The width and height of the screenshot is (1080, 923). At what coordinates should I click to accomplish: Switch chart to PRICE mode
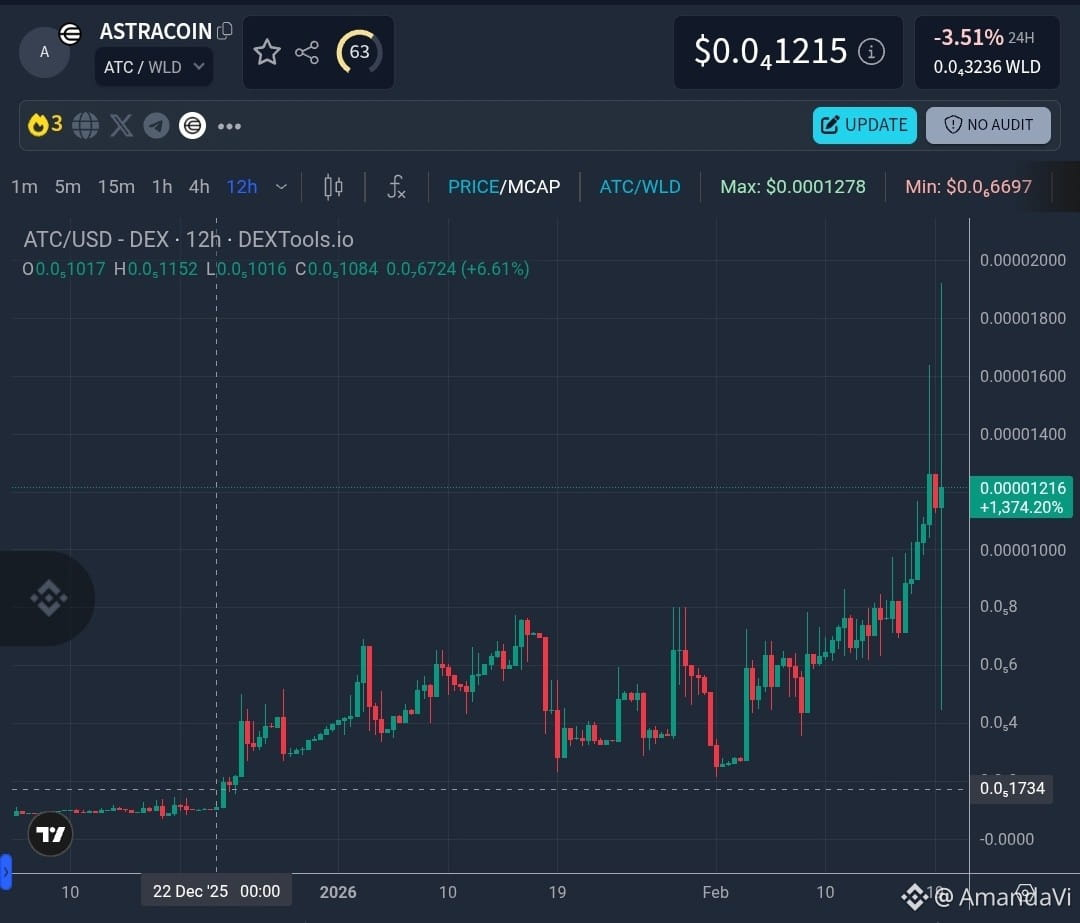[x=473, y=187]
